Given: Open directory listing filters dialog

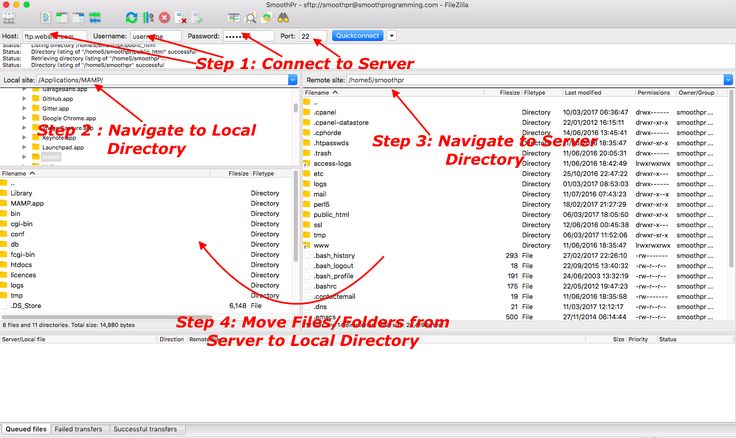Looking at the screenshot, I should (x=234, y=18).
